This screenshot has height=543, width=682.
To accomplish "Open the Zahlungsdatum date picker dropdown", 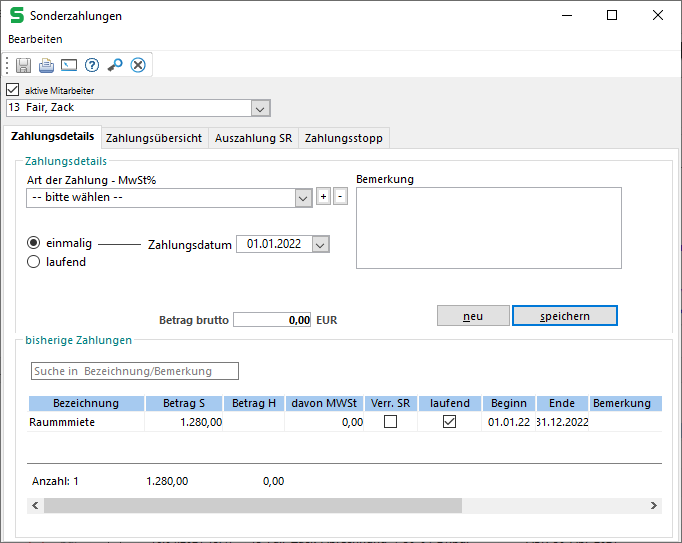I will point(320,244).
